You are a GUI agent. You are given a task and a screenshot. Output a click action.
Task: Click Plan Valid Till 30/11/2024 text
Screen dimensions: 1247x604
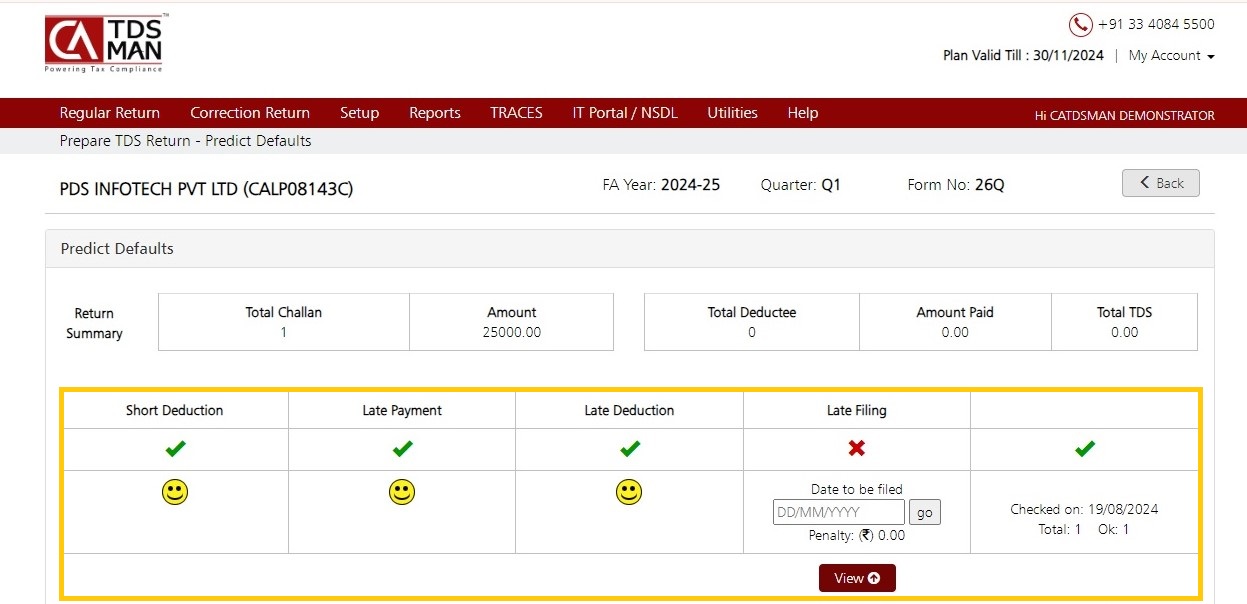point(1023,56)
